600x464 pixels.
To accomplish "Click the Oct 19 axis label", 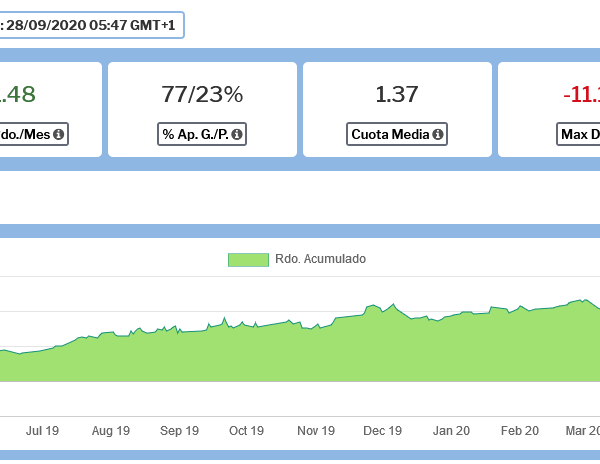I will tap(246, 431).
